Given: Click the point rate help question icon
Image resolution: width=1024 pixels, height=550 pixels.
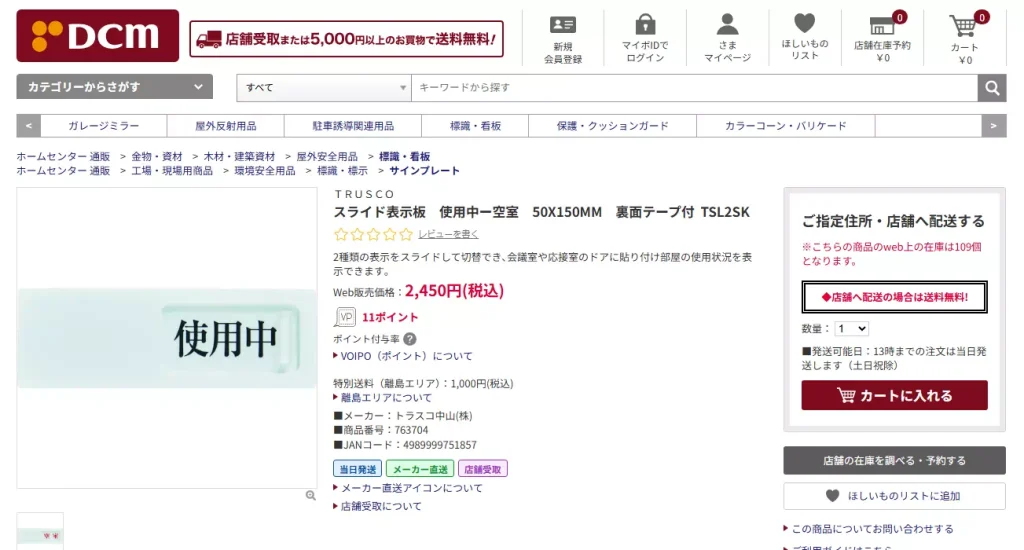Looking at the screenshot, I should 409,339.
